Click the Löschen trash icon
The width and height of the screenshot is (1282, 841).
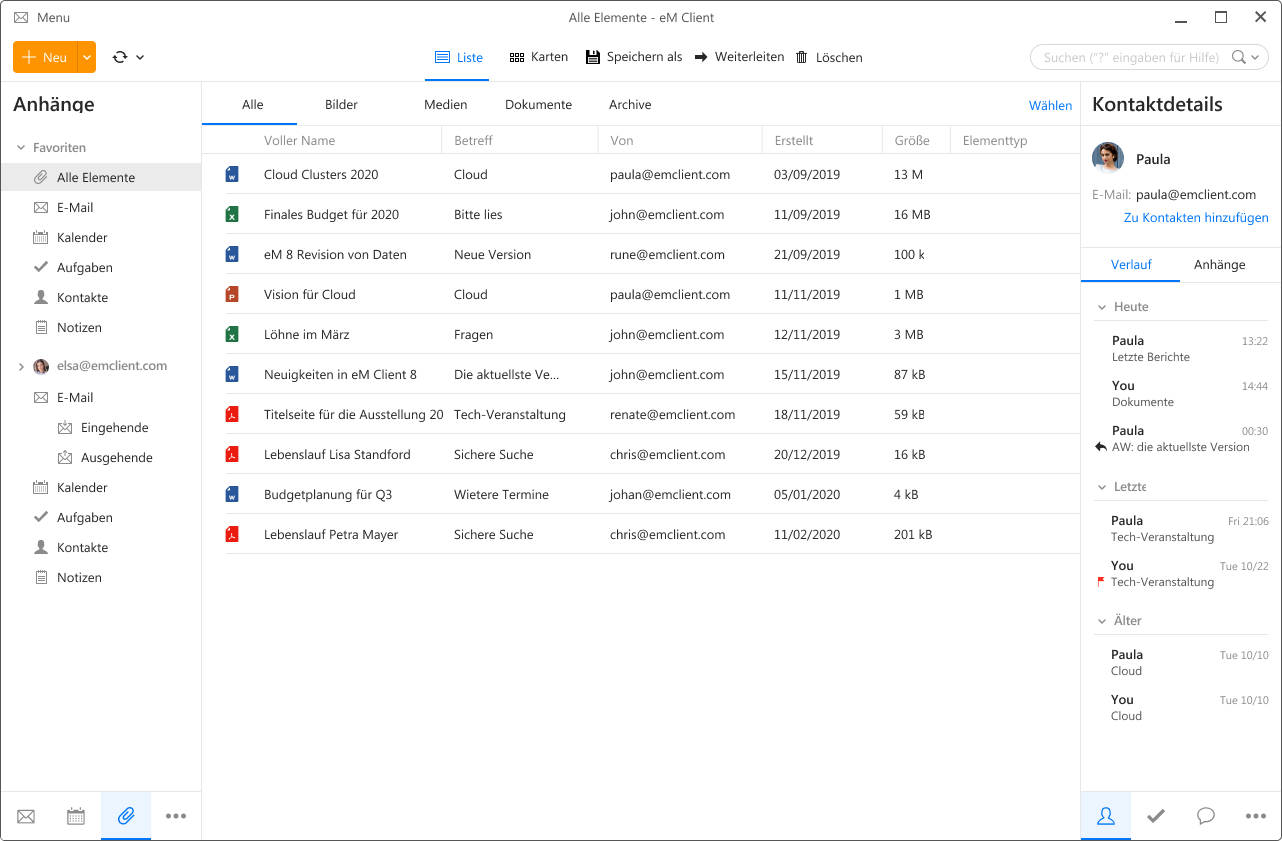802,57
